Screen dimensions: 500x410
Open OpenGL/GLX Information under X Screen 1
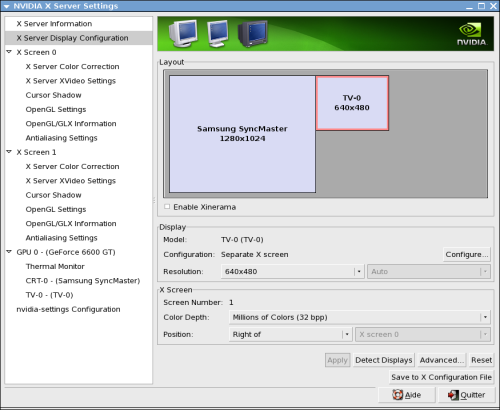pos(71,224)
